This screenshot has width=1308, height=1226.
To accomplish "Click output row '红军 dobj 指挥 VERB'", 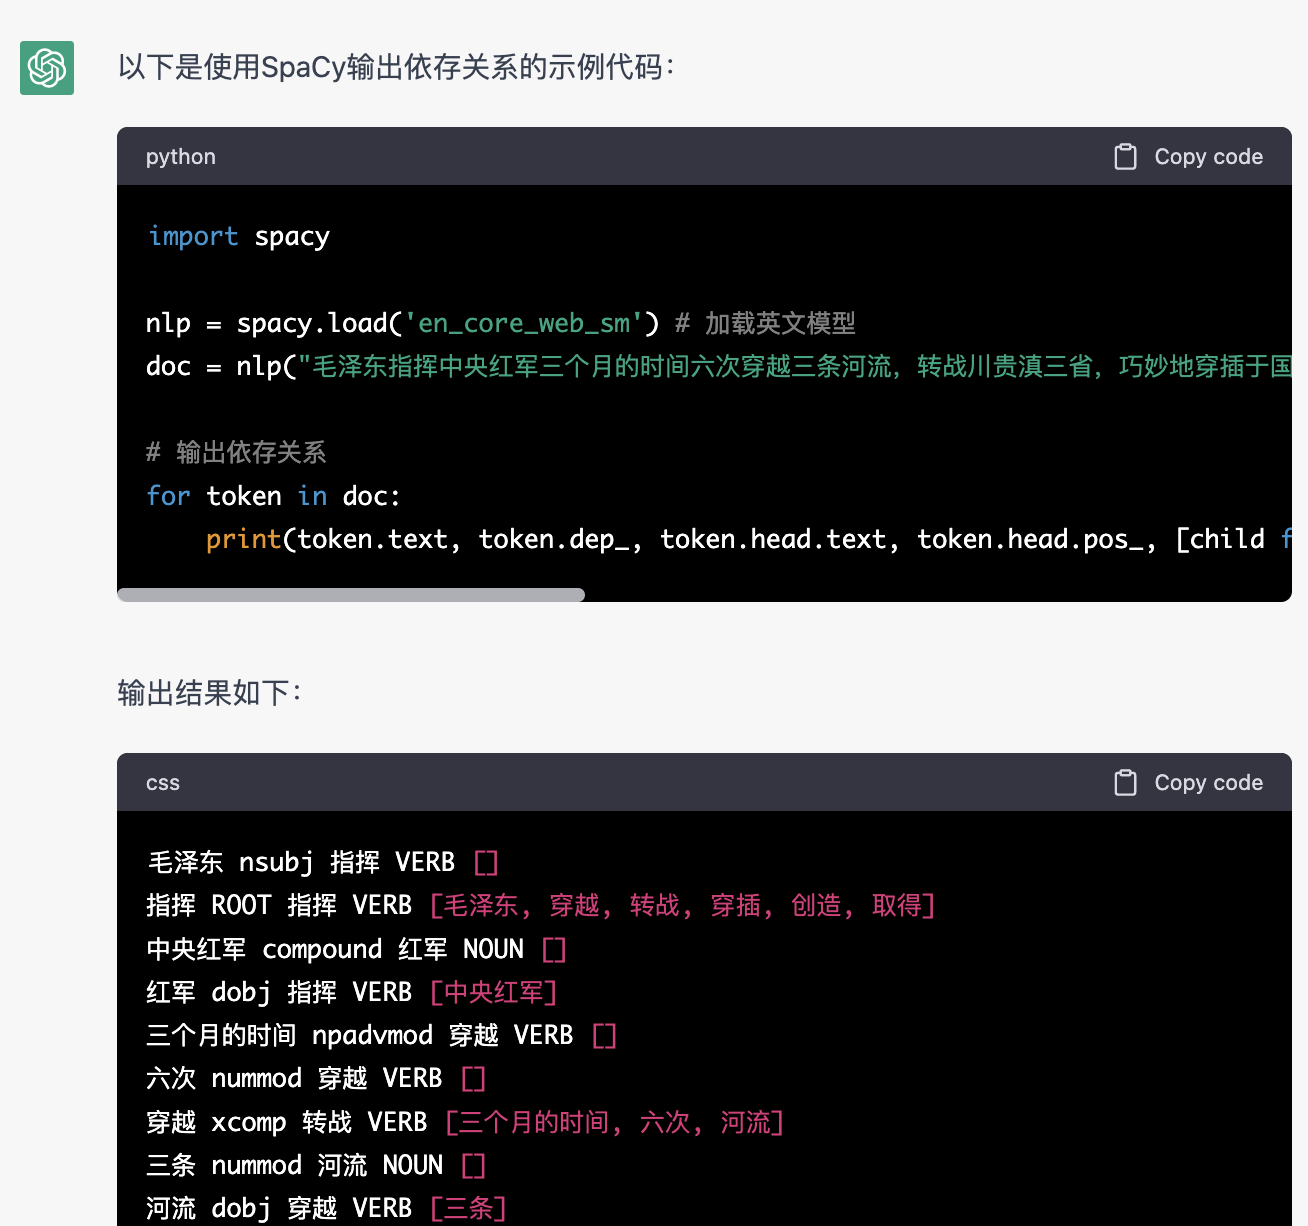I will [352, 992].
